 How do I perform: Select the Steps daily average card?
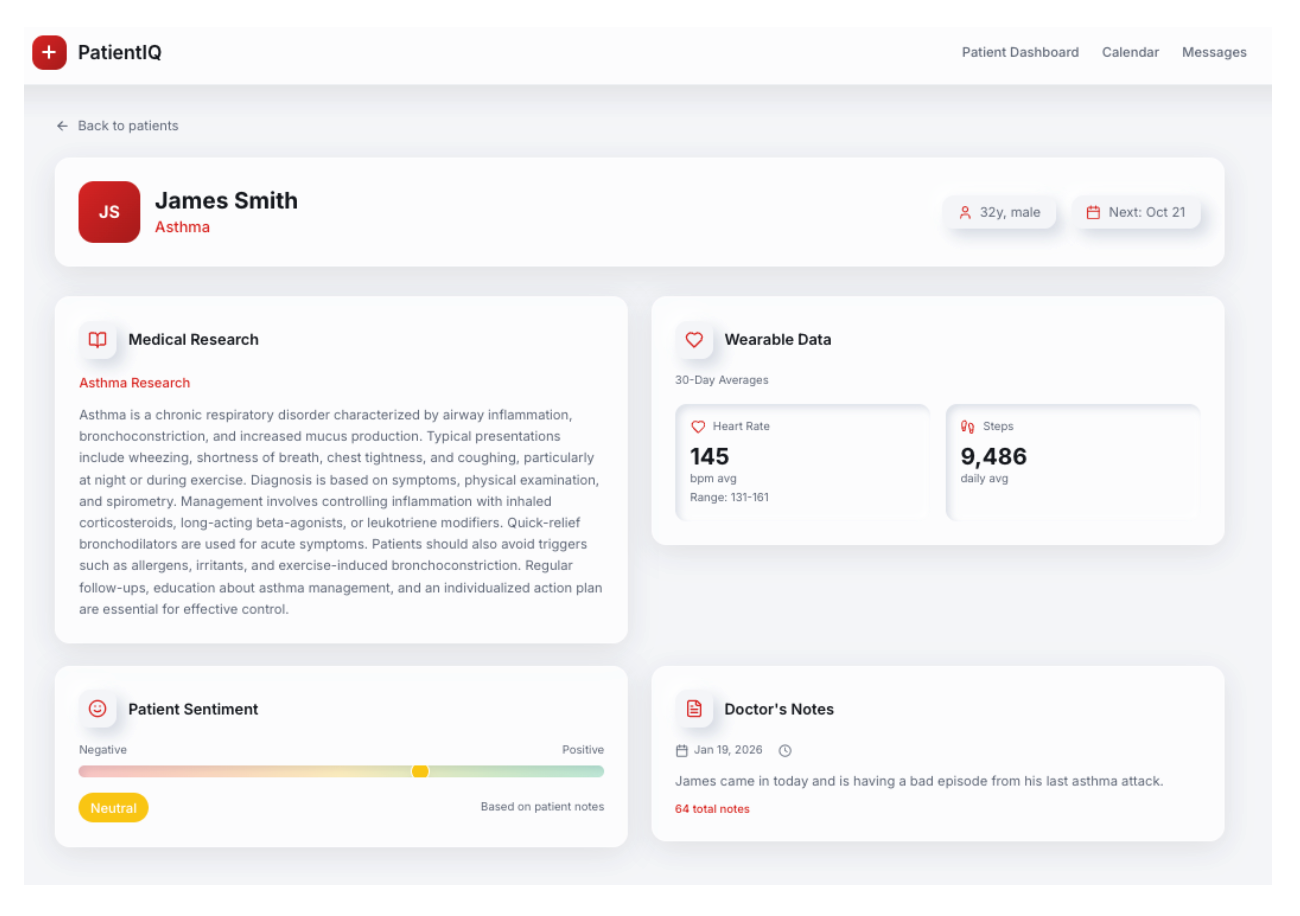pos(1072,462)
